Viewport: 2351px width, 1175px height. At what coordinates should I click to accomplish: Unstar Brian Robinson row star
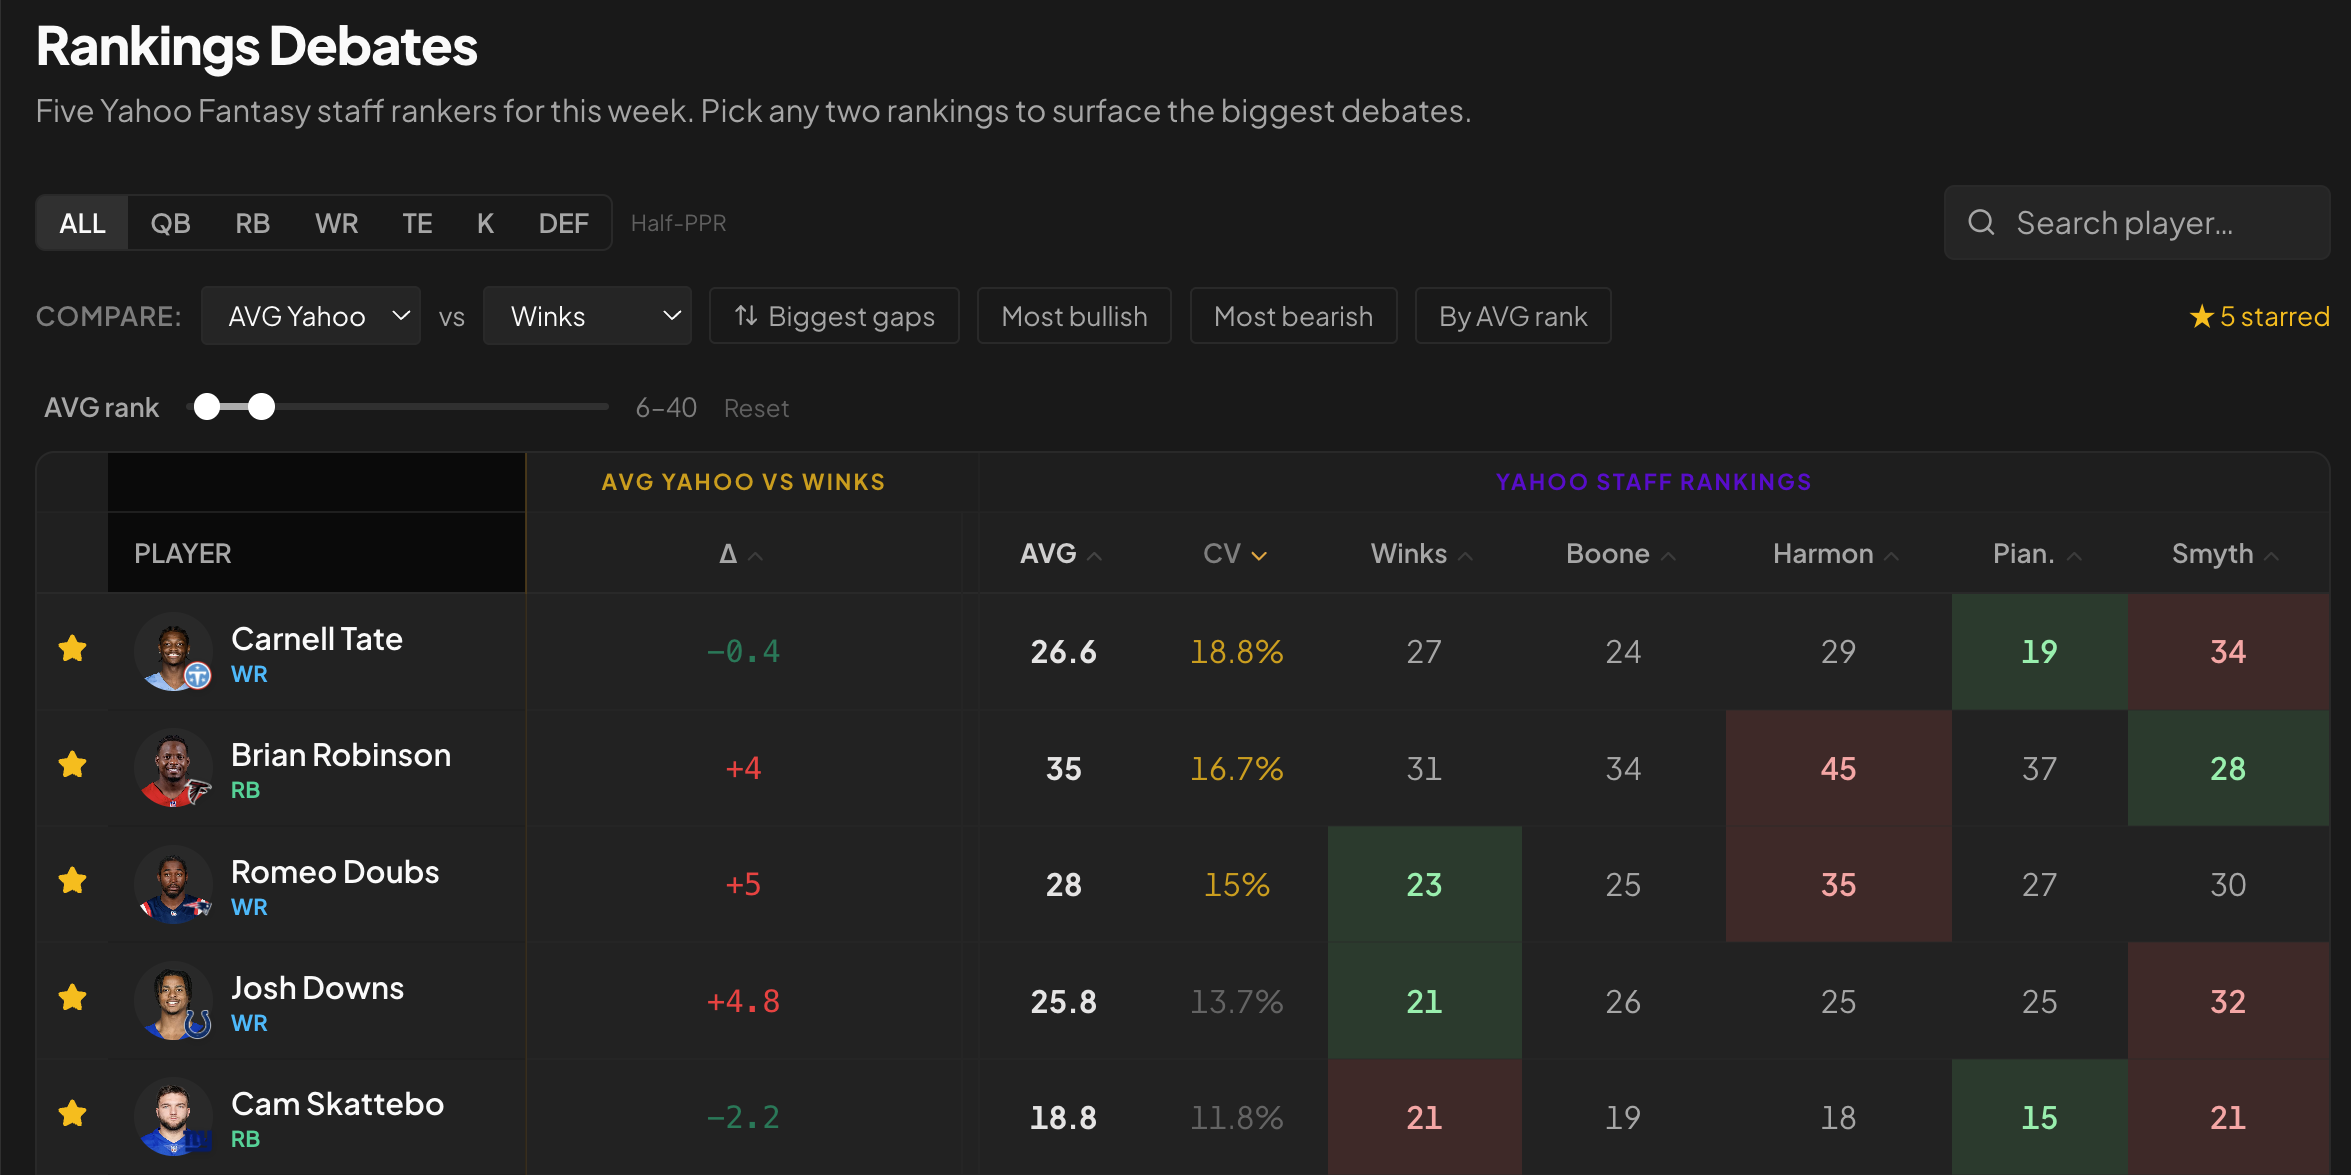tap(72, 766)
